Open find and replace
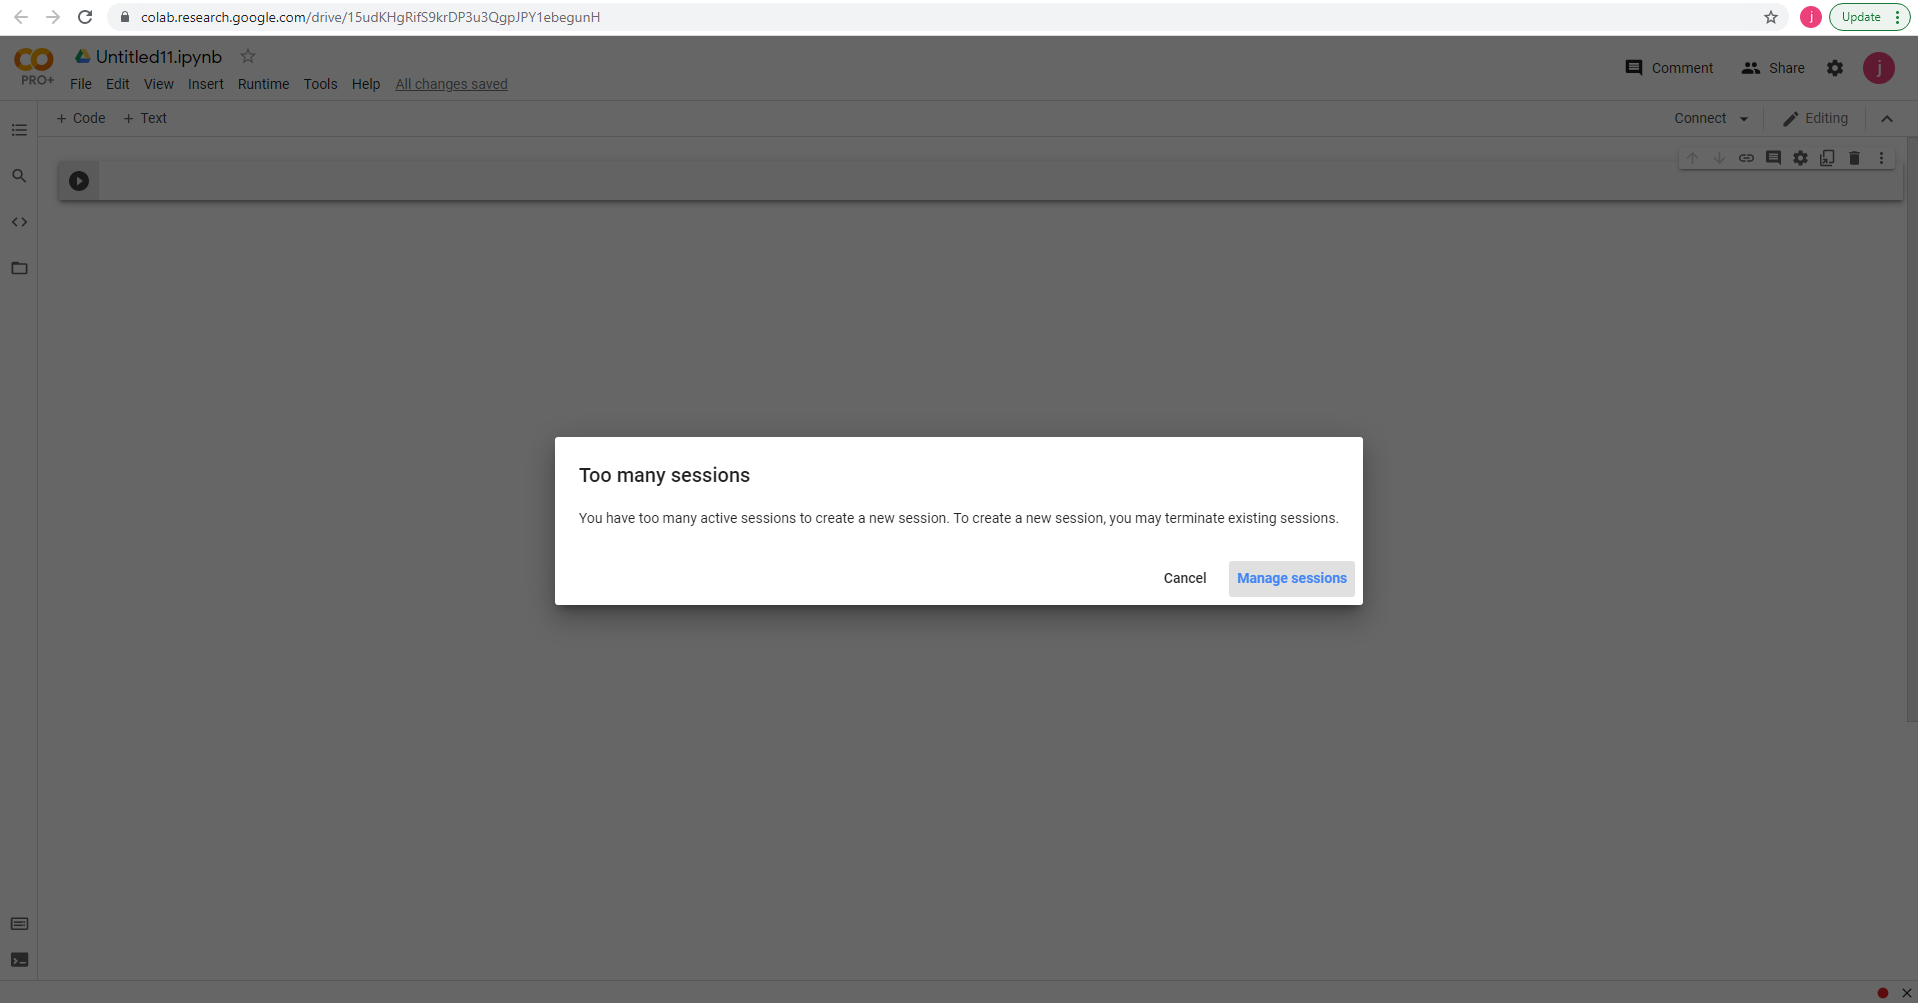 19,175
